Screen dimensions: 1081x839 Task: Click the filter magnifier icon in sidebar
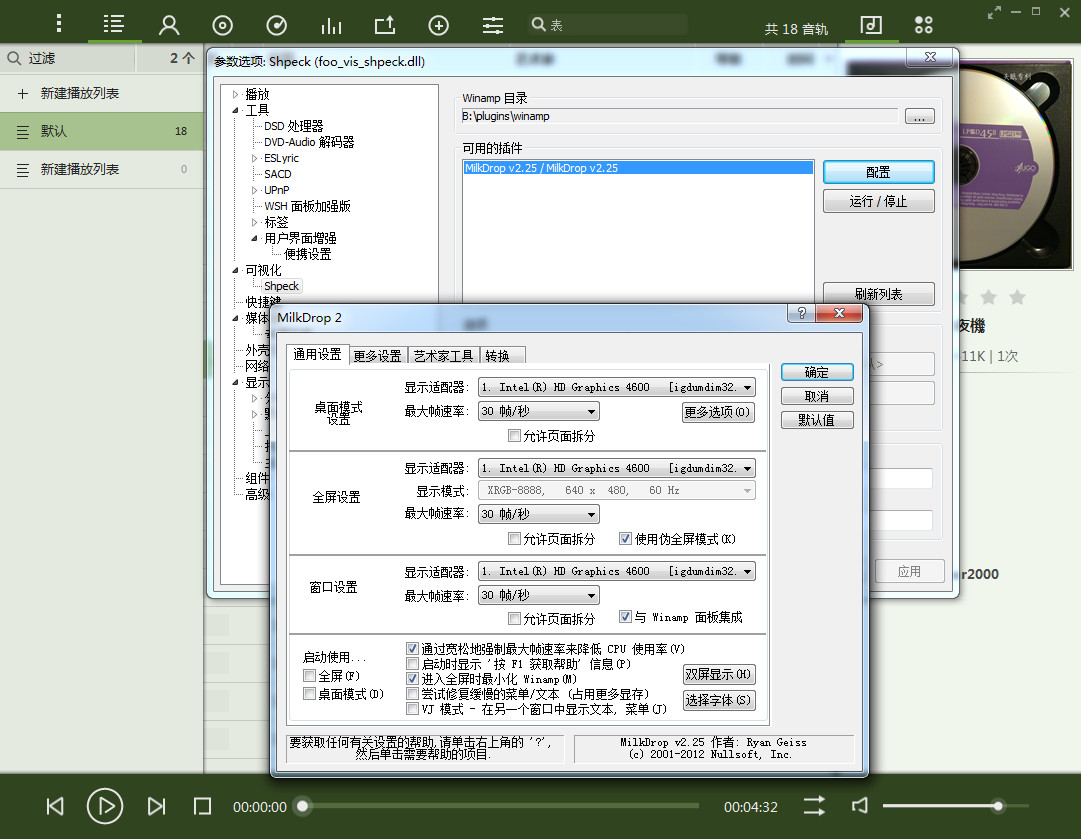pos(14,59)
